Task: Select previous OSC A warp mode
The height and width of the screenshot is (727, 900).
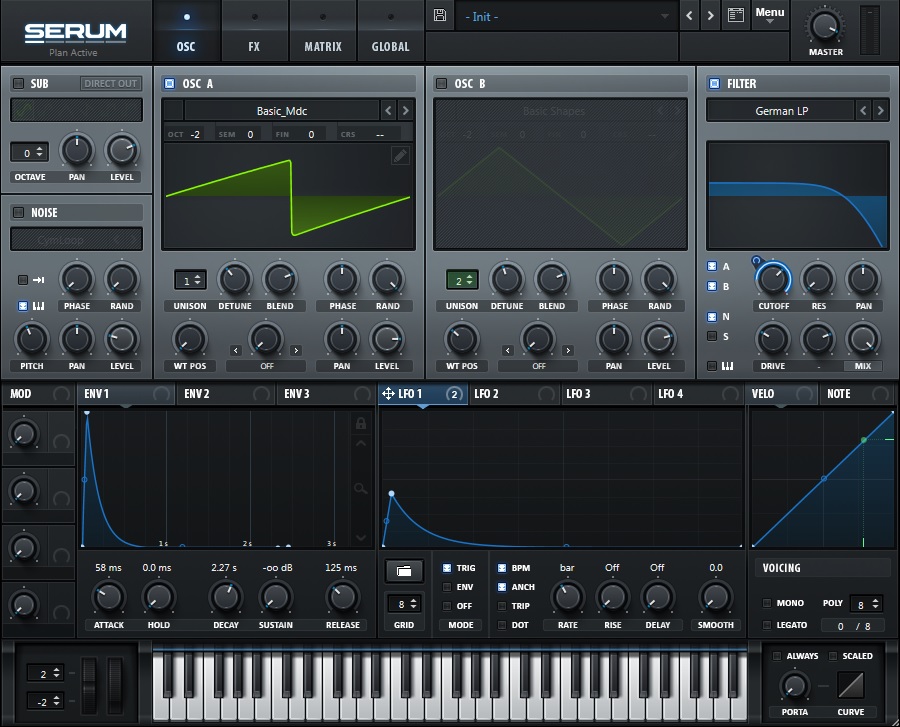Action: coord(236,351)
